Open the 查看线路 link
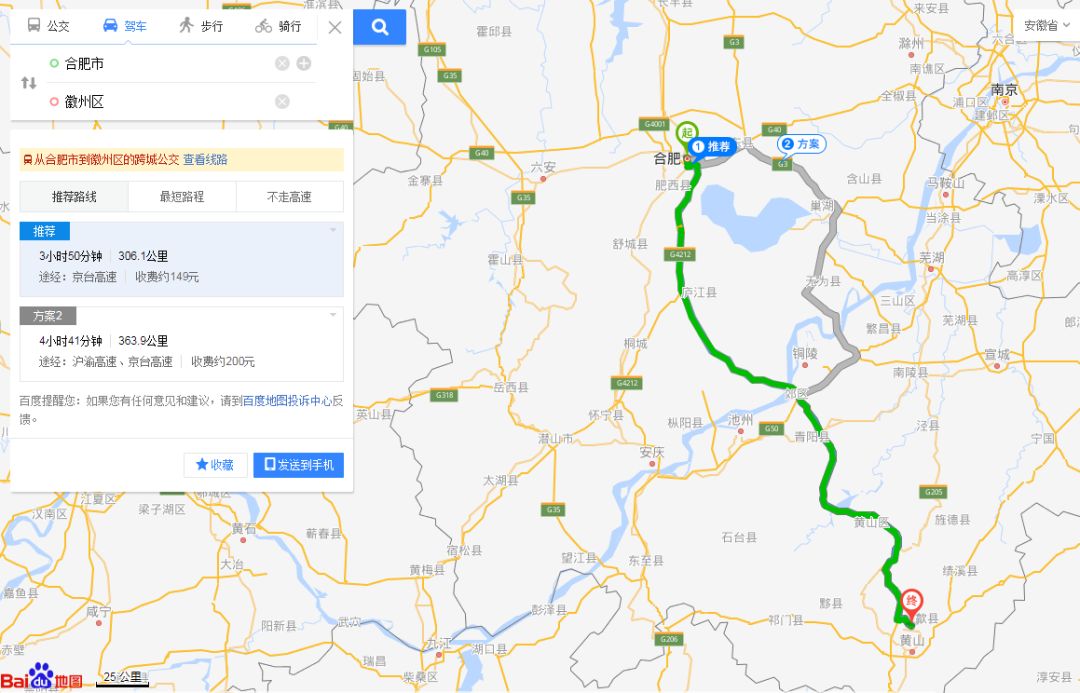Image resolution: width=1080 pixels, height=693 pixels. pyautogui.click(x=205, y=159)
